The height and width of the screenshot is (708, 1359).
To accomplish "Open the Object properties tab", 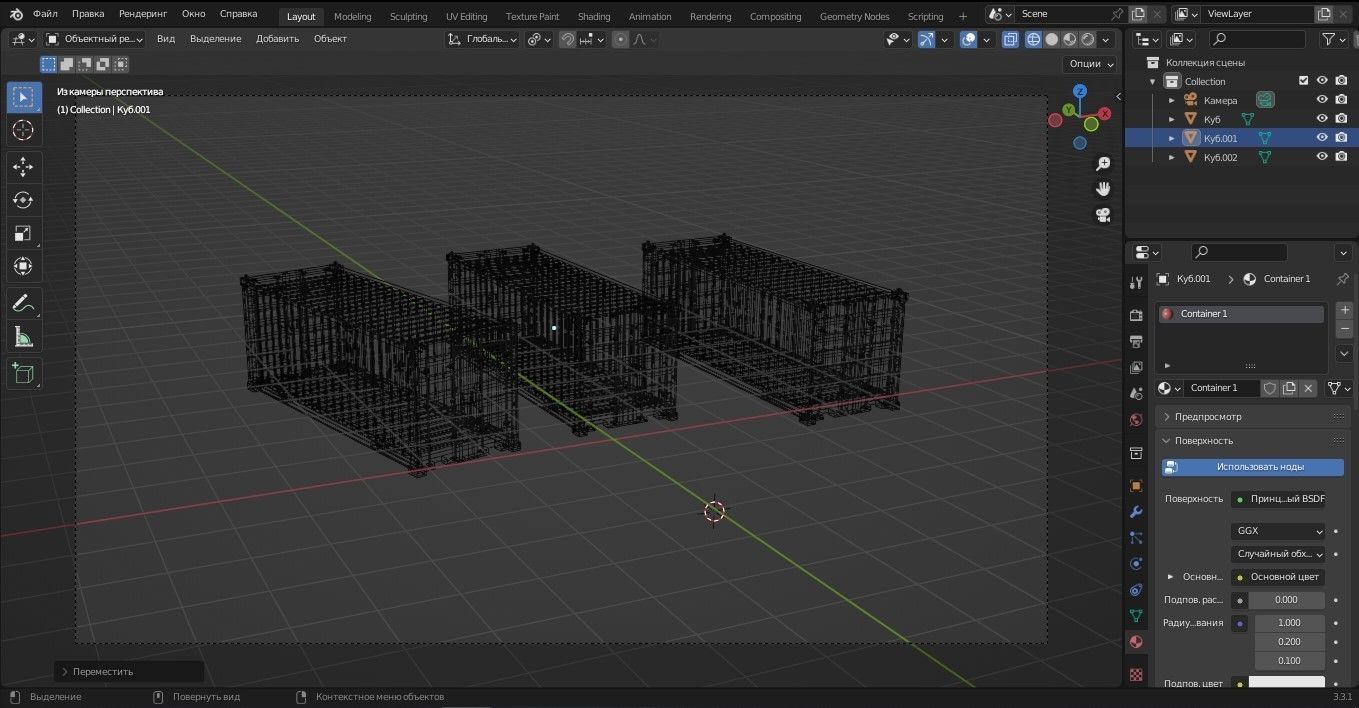I will pyautogui.click(x=1136, y=486).
